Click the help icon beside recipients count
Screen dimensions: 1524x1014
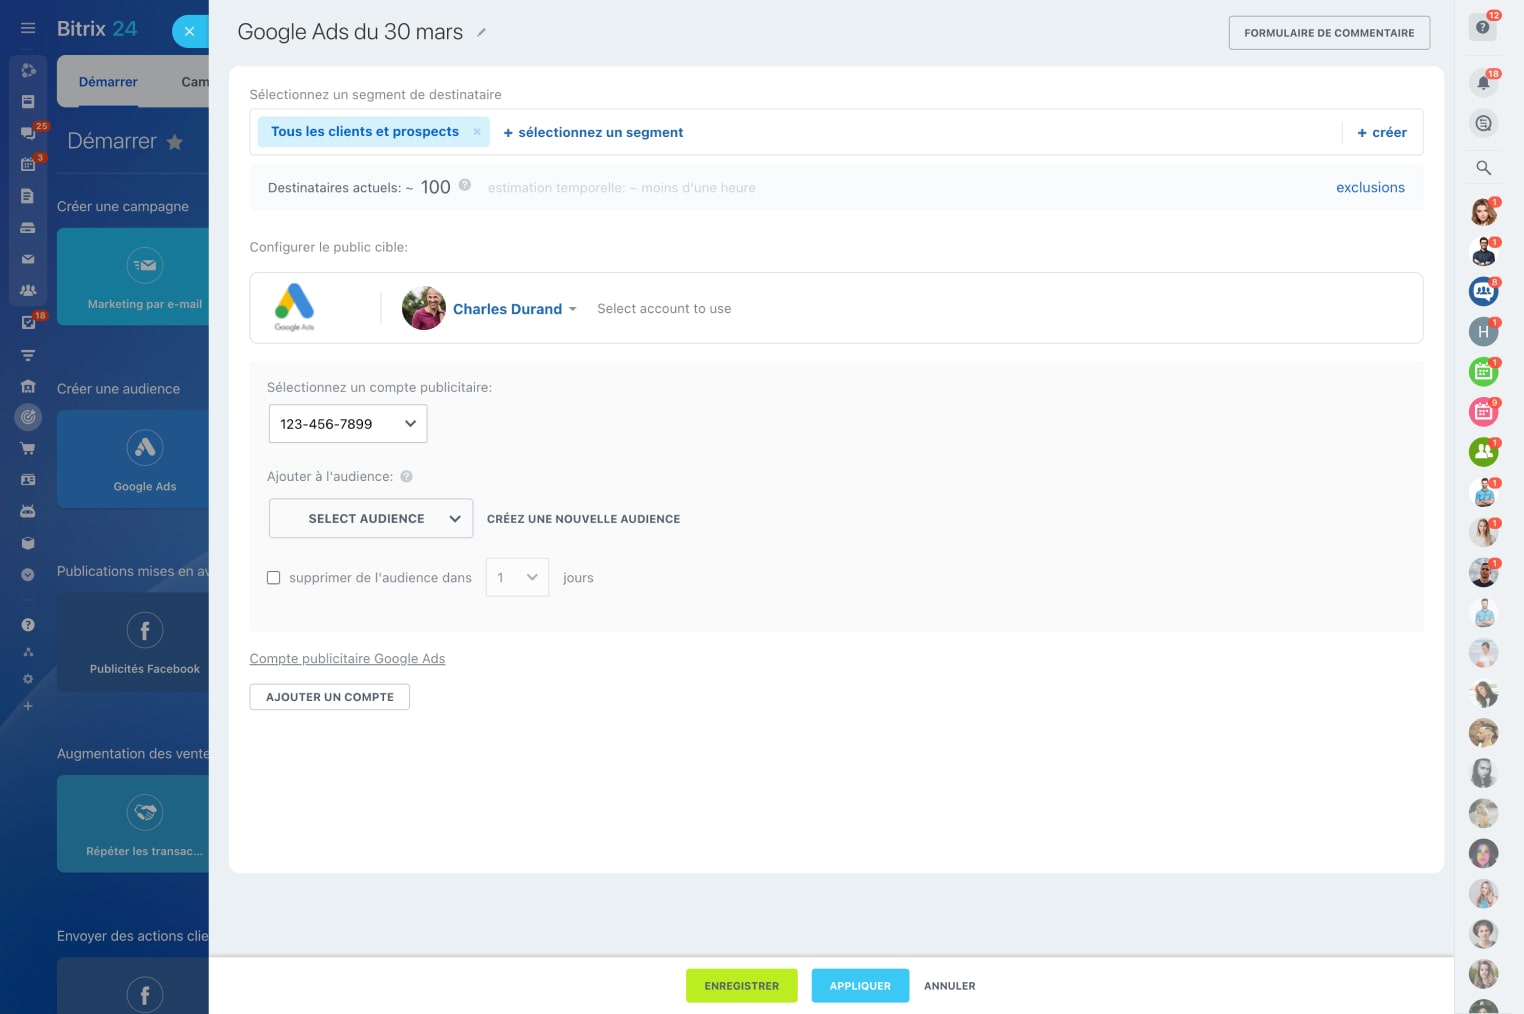point(465,185)
